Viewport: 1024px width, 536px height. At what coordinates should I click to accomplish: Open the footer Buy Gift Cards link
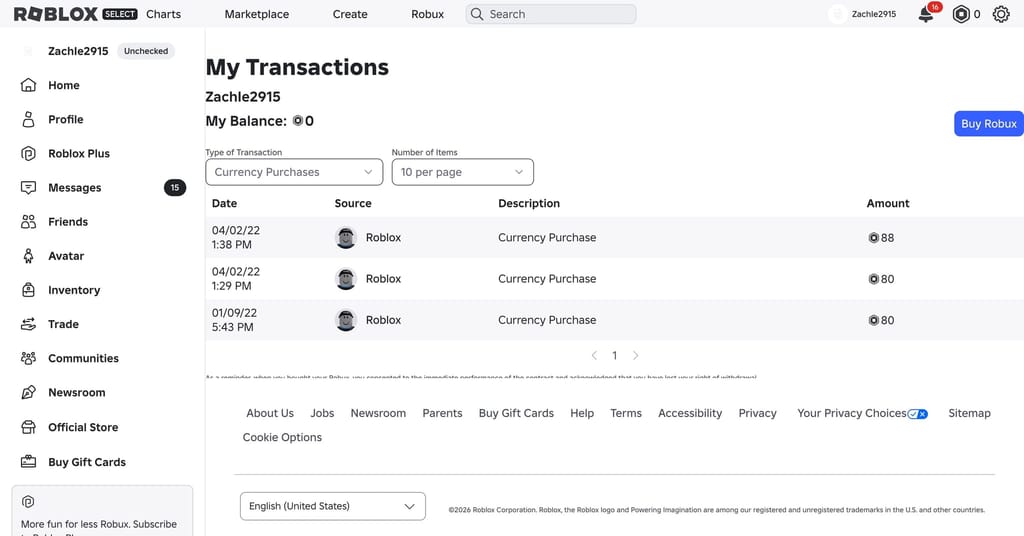pyautogui.click(x=516, y=413)
